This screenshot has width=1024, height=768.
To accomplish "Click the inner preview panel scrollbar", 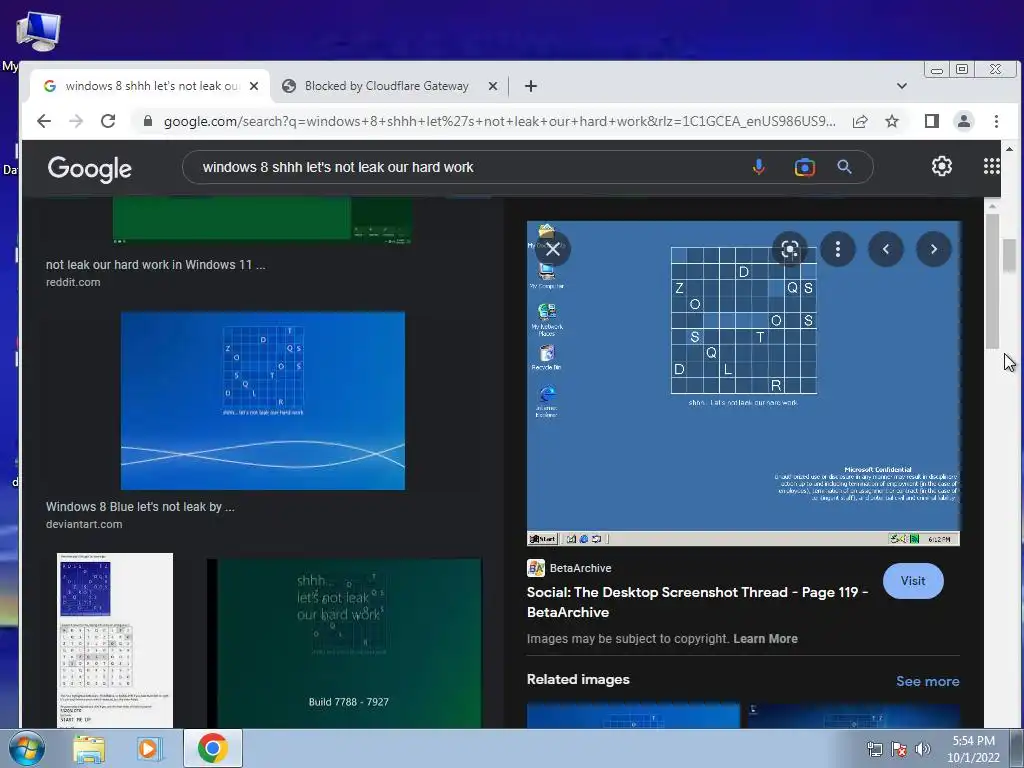I will pos(992,281).
